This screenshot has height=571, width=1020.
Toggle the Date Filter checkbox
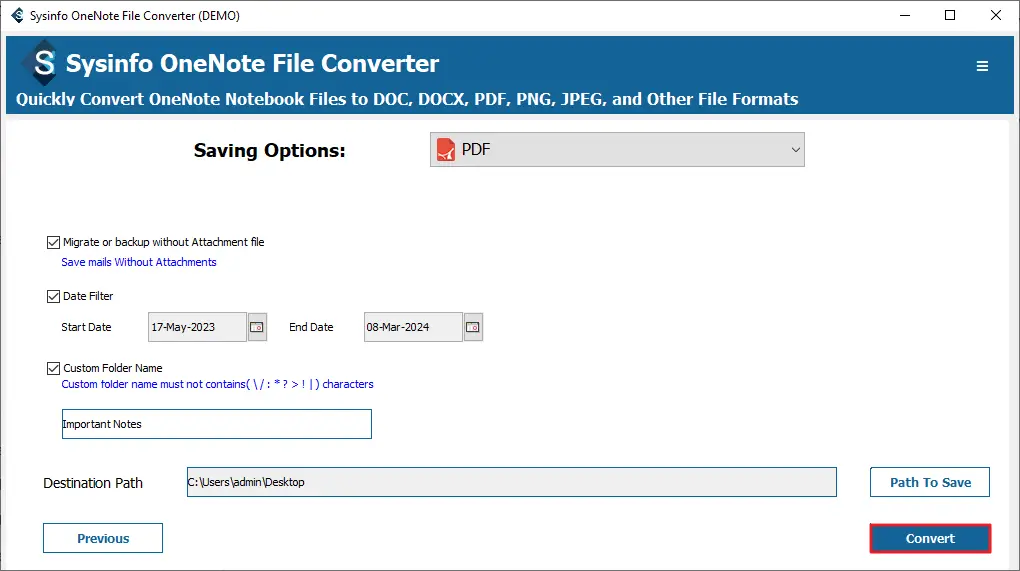click(x=53, y=297)
